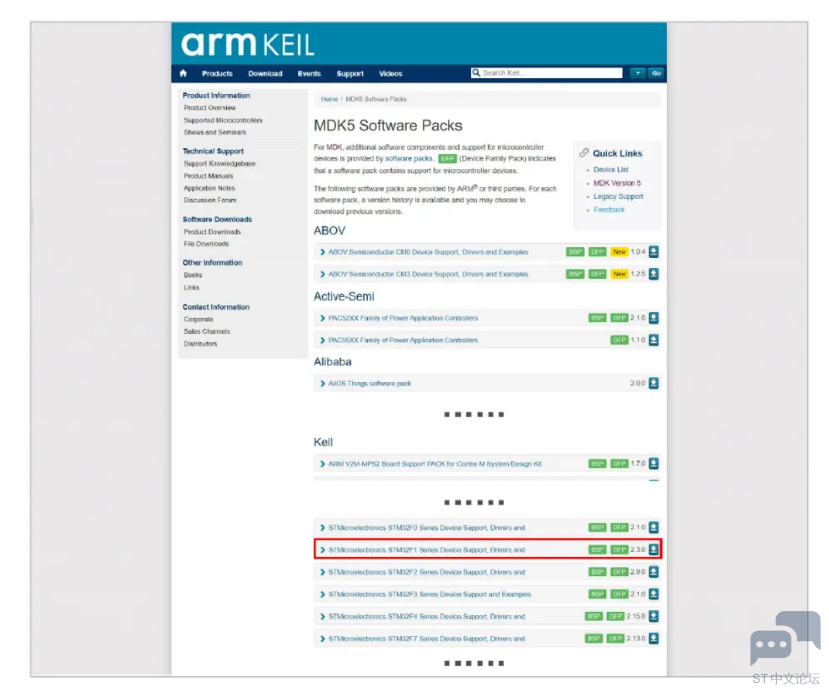829x694 pixels.
Task: Click download icon for AliOS Things pack
Action: [x=654, y=383]
